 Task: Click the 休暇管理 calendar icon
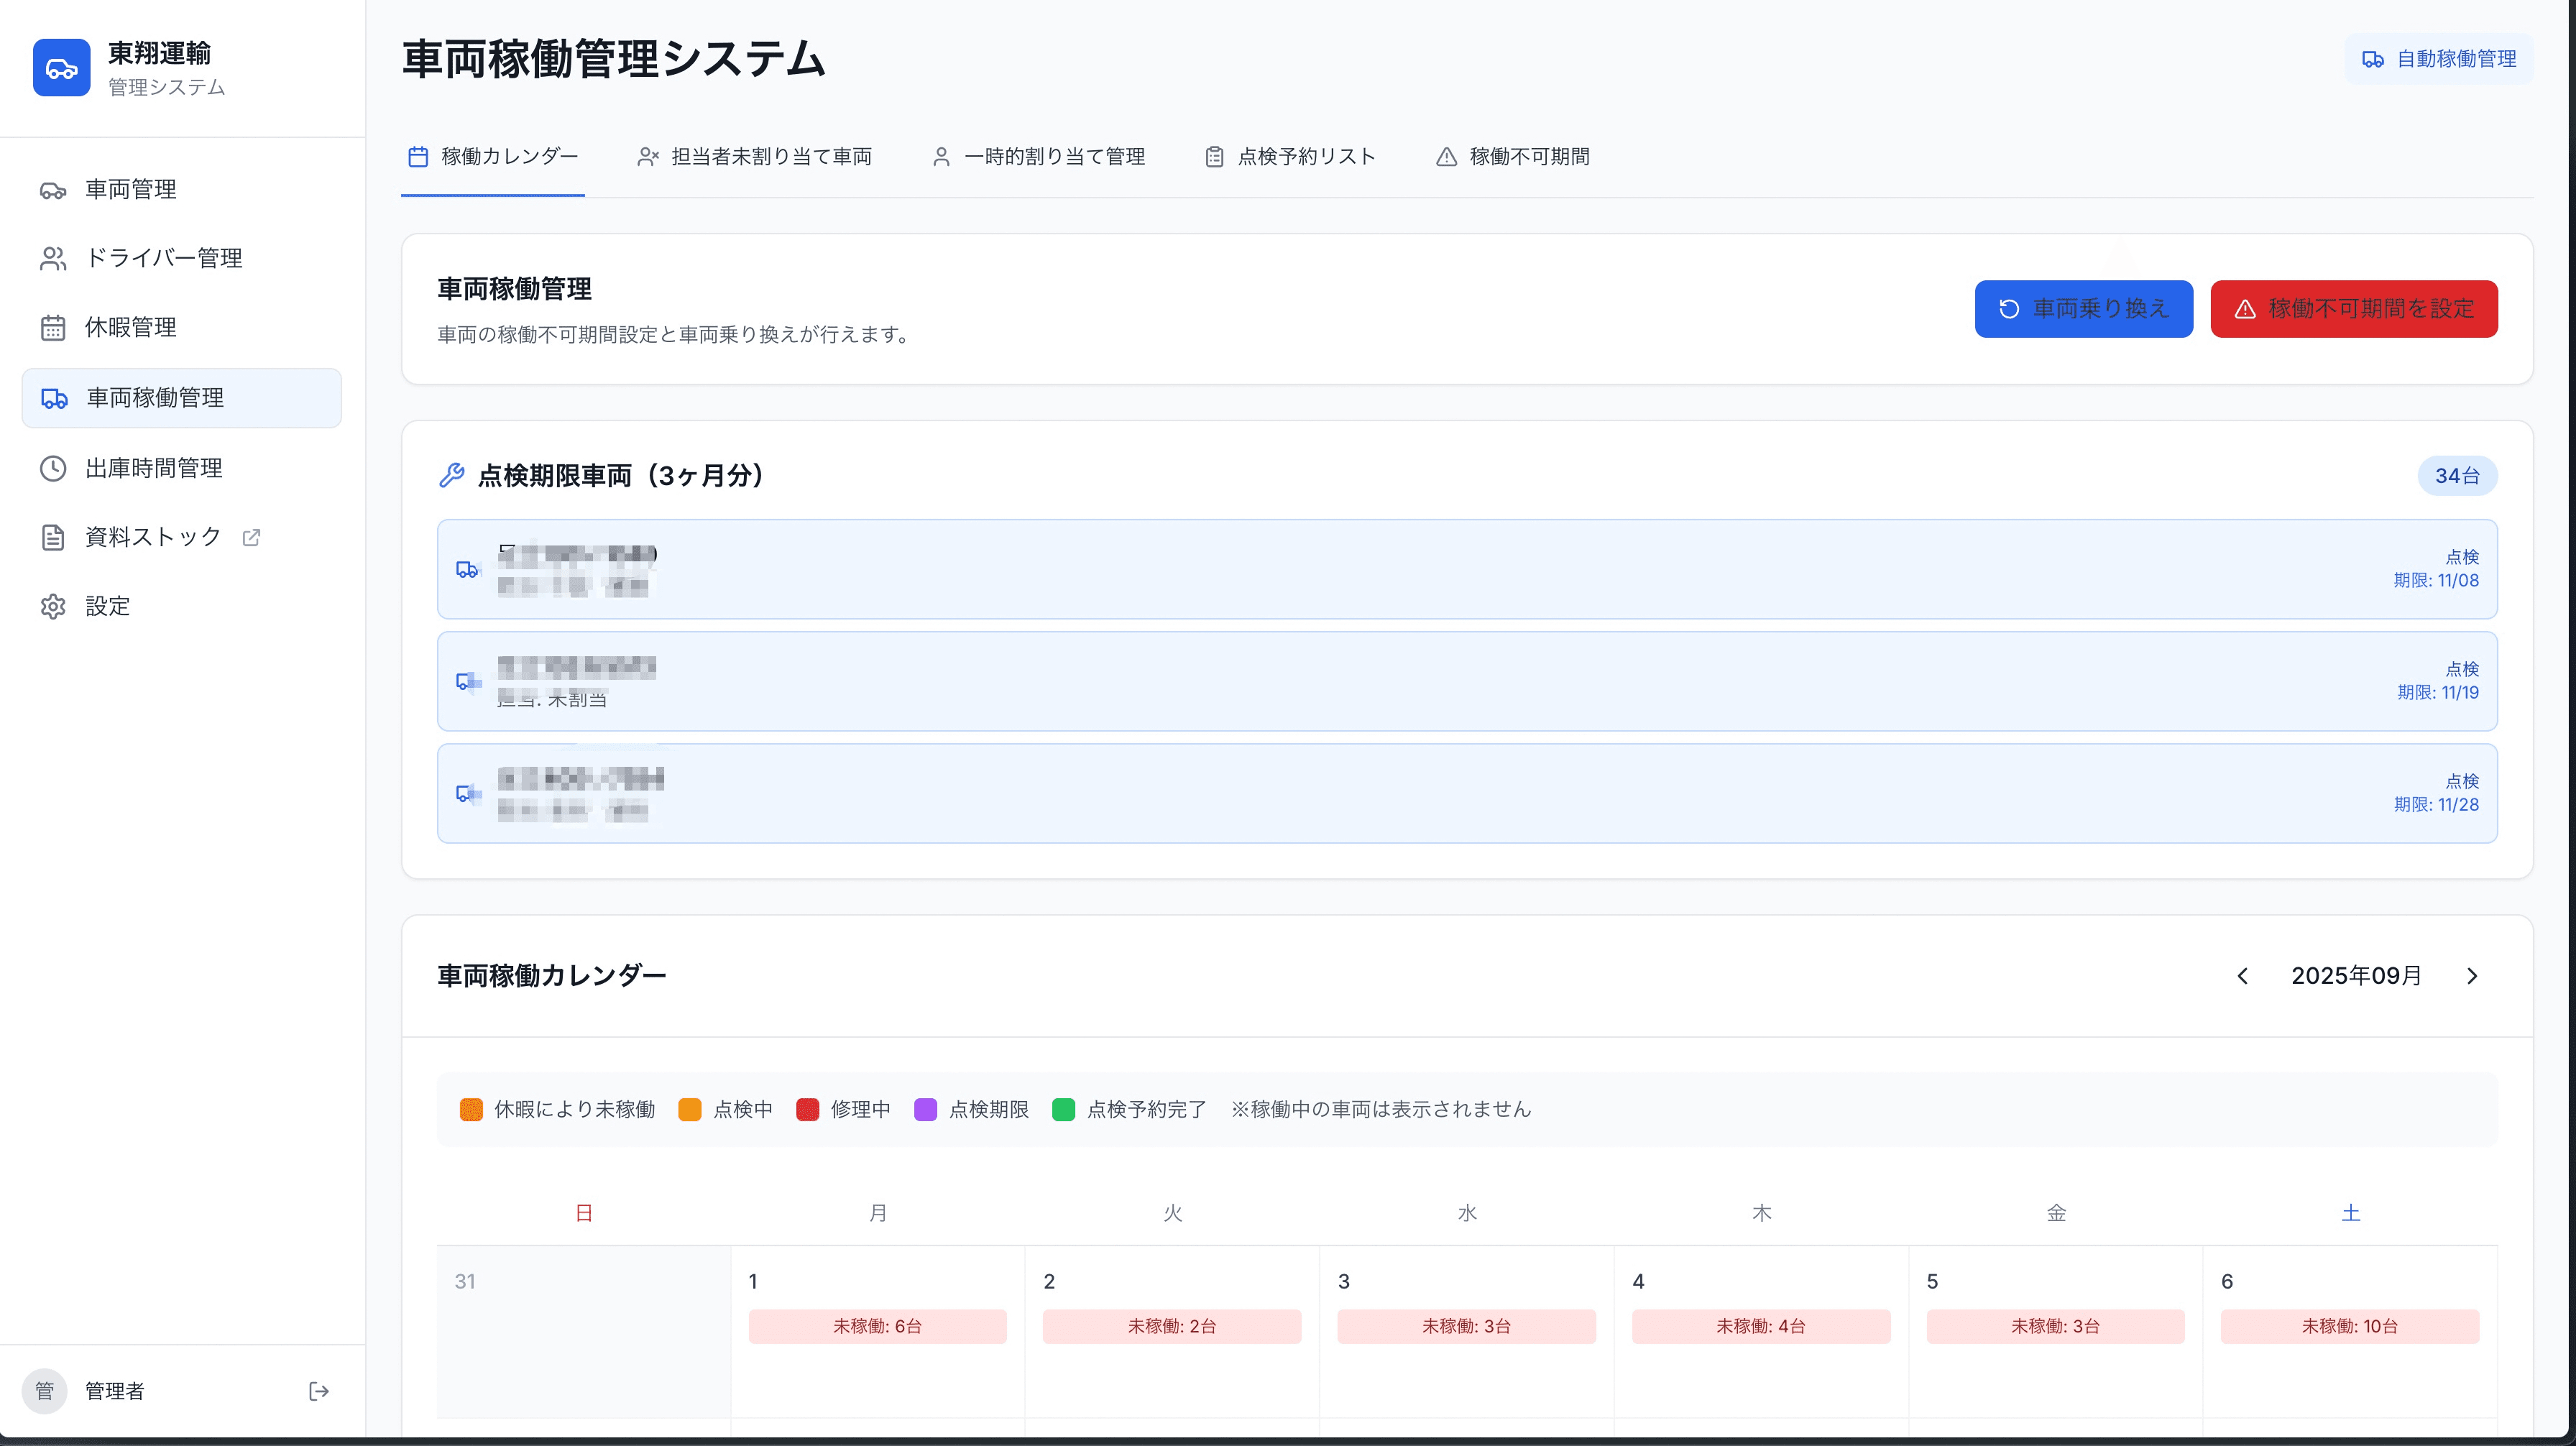click(x=53, y=328)
